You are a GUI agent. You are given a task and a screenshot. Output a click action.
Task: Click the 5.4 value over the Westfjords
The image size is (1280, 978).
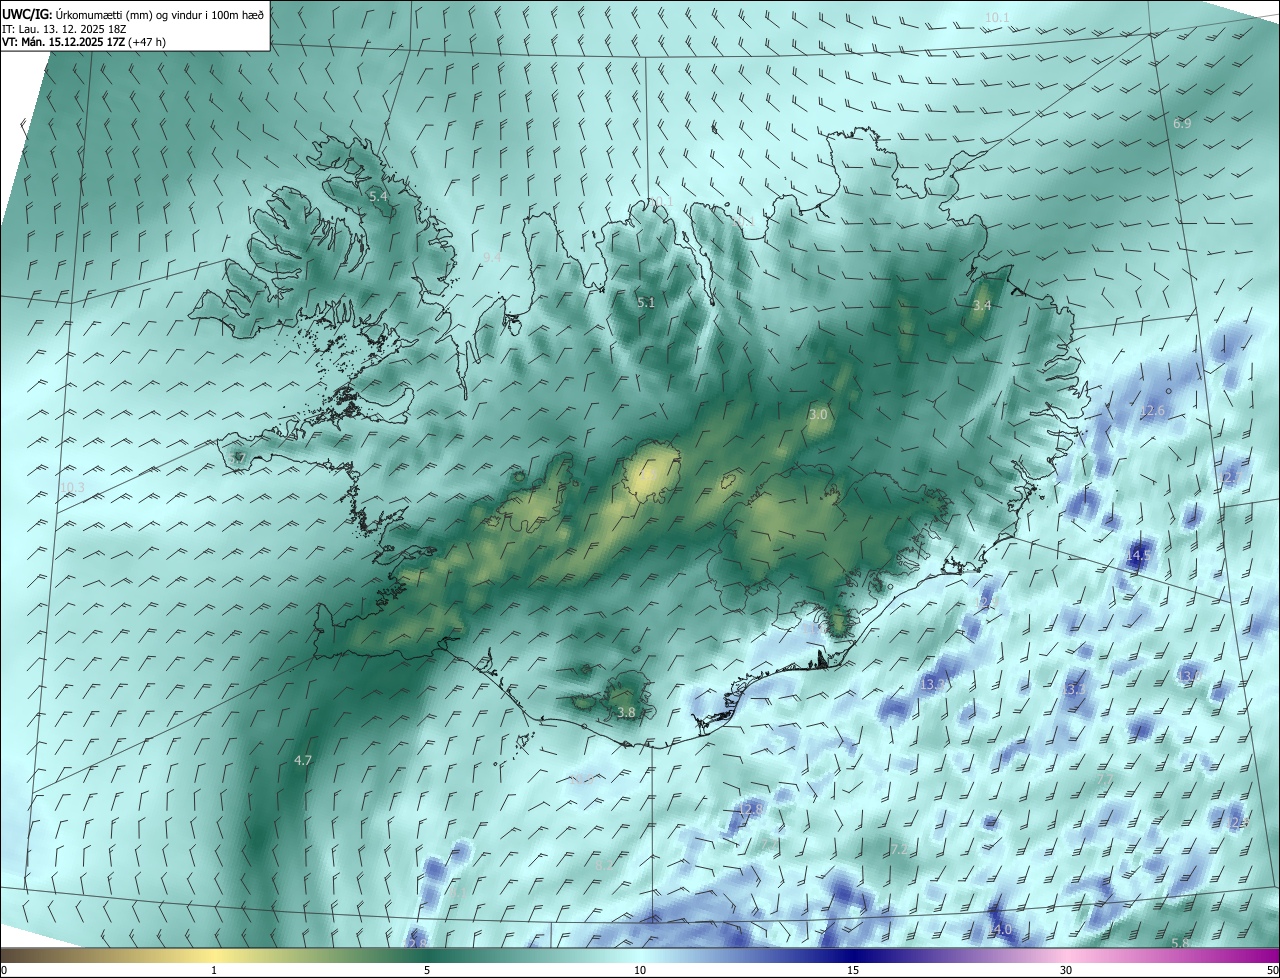378,196
